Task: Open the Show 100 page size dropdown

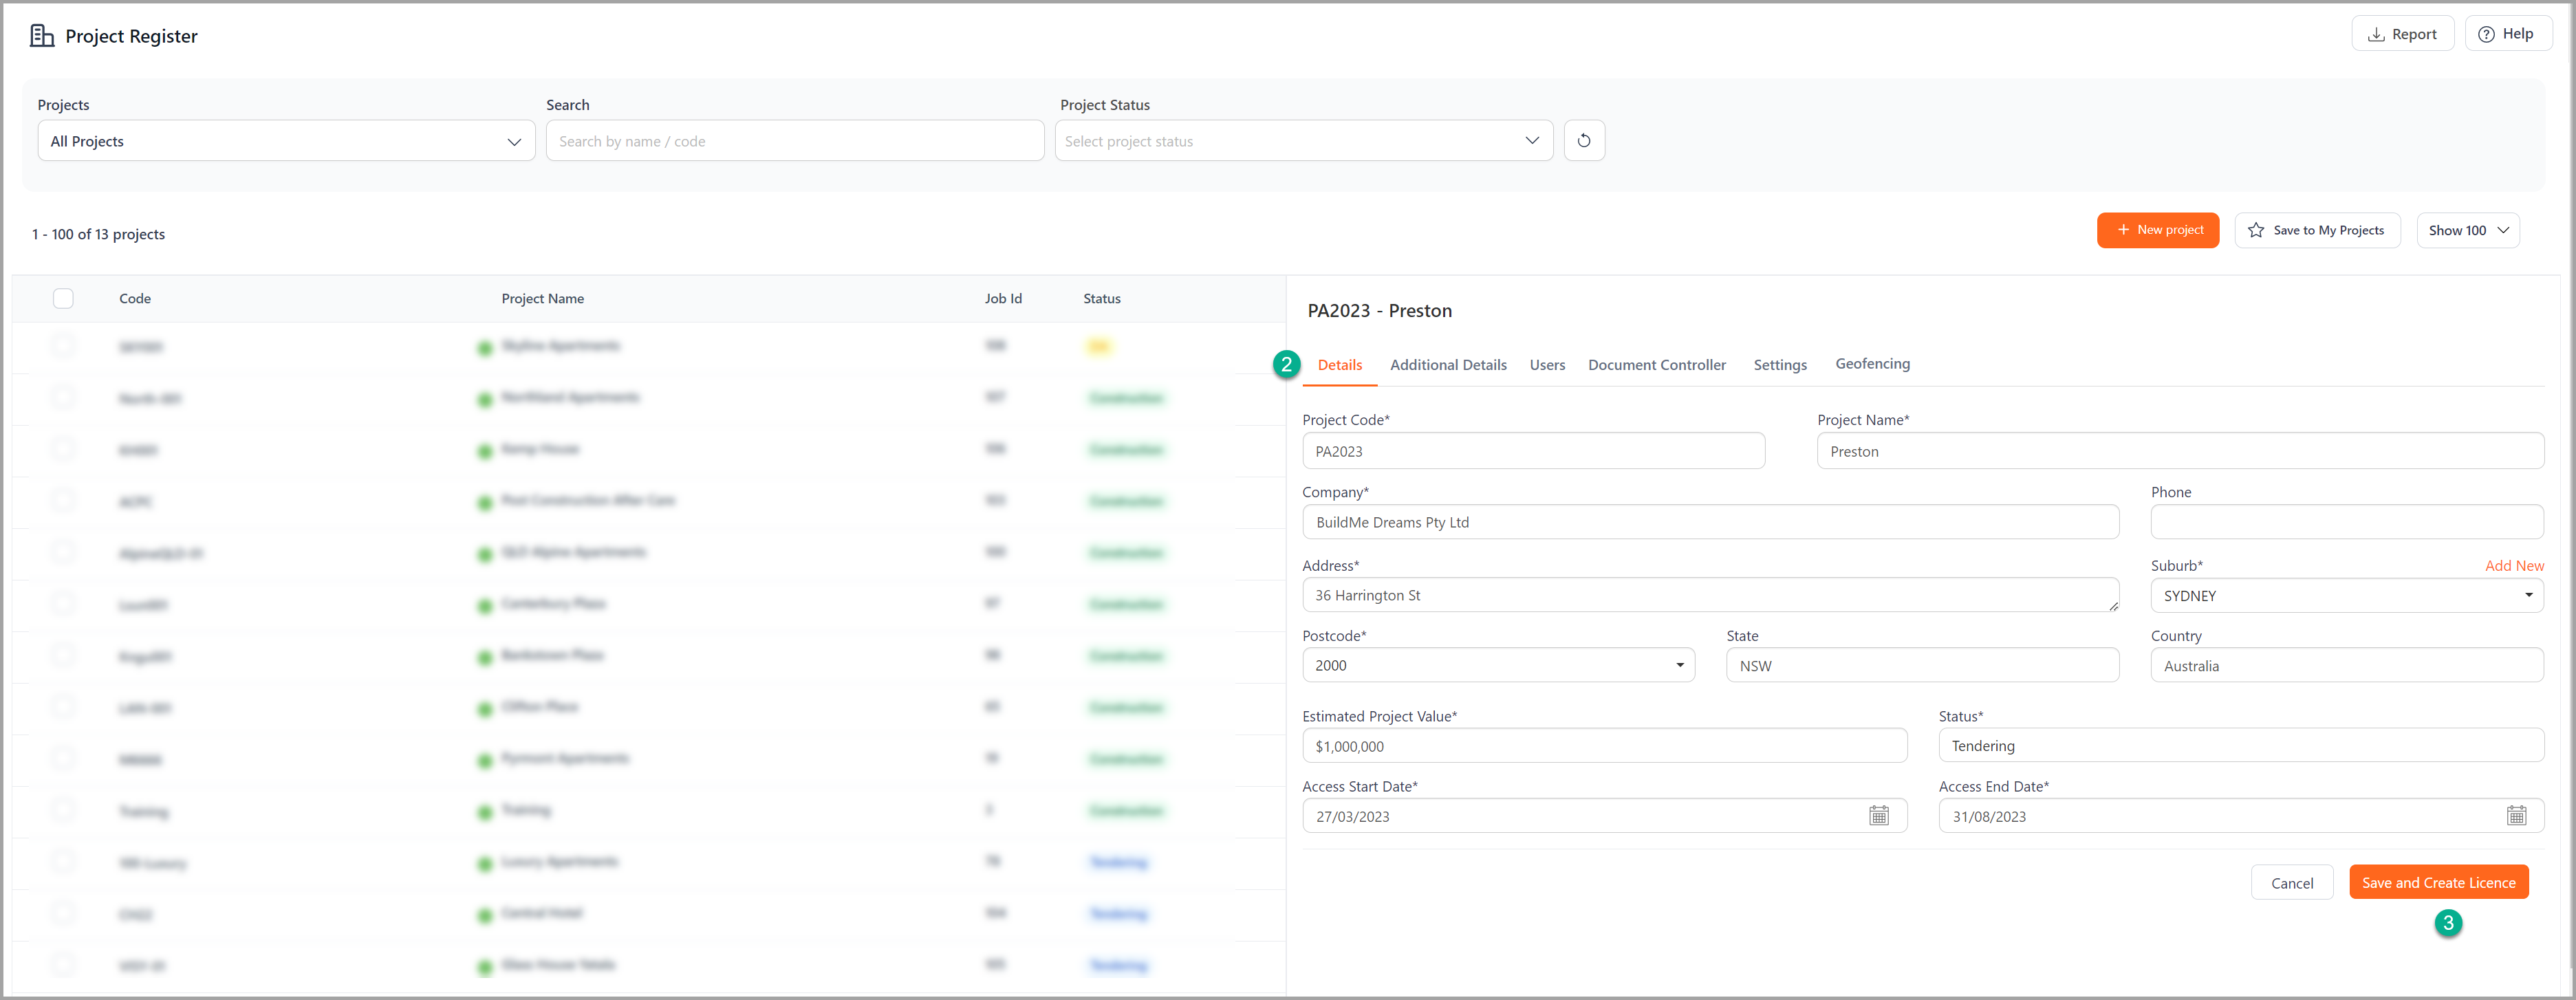Action: coord(2467,230)
